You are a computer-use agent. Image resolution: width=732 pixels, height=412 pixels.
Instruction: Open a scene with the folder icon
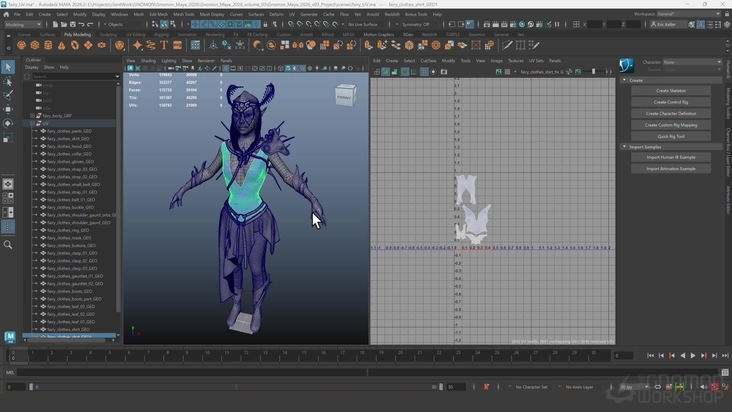click(63, 24)
